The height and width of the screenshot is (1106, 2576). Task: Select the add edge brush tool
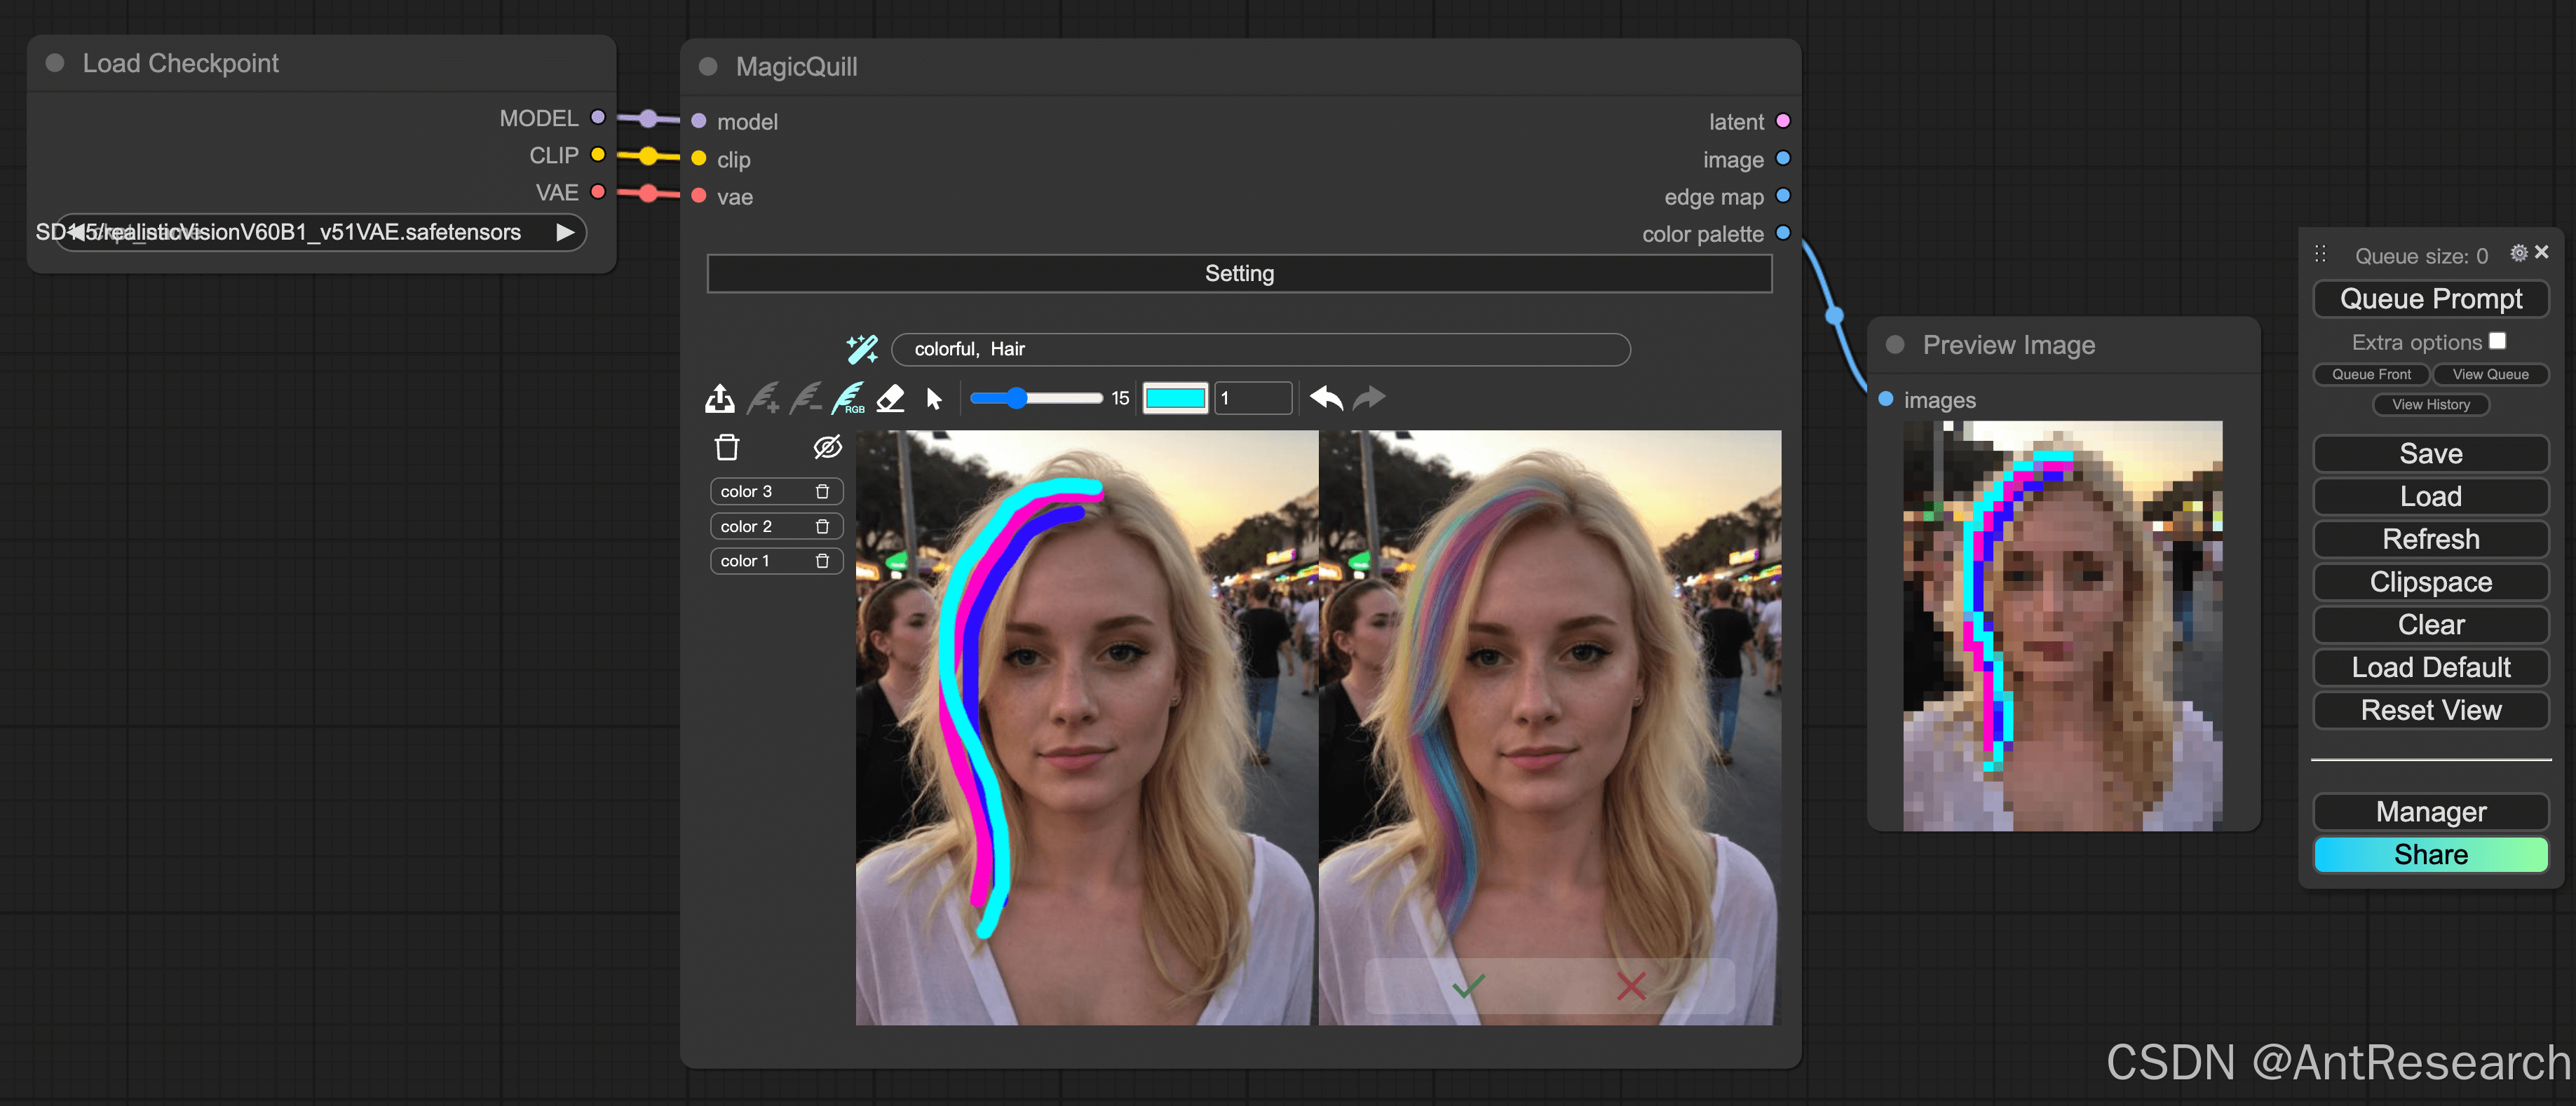(x=763, y=399)
